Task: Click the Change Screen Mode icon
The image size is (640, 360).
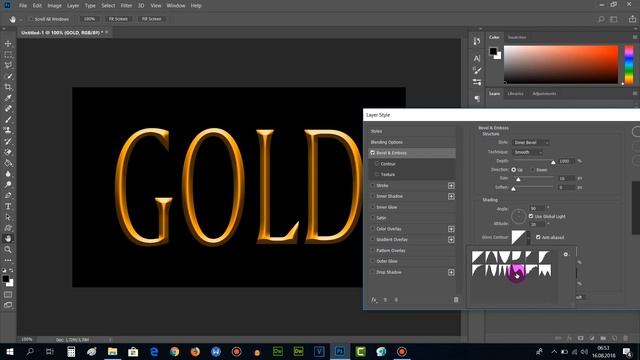Action: coord(8,305)
